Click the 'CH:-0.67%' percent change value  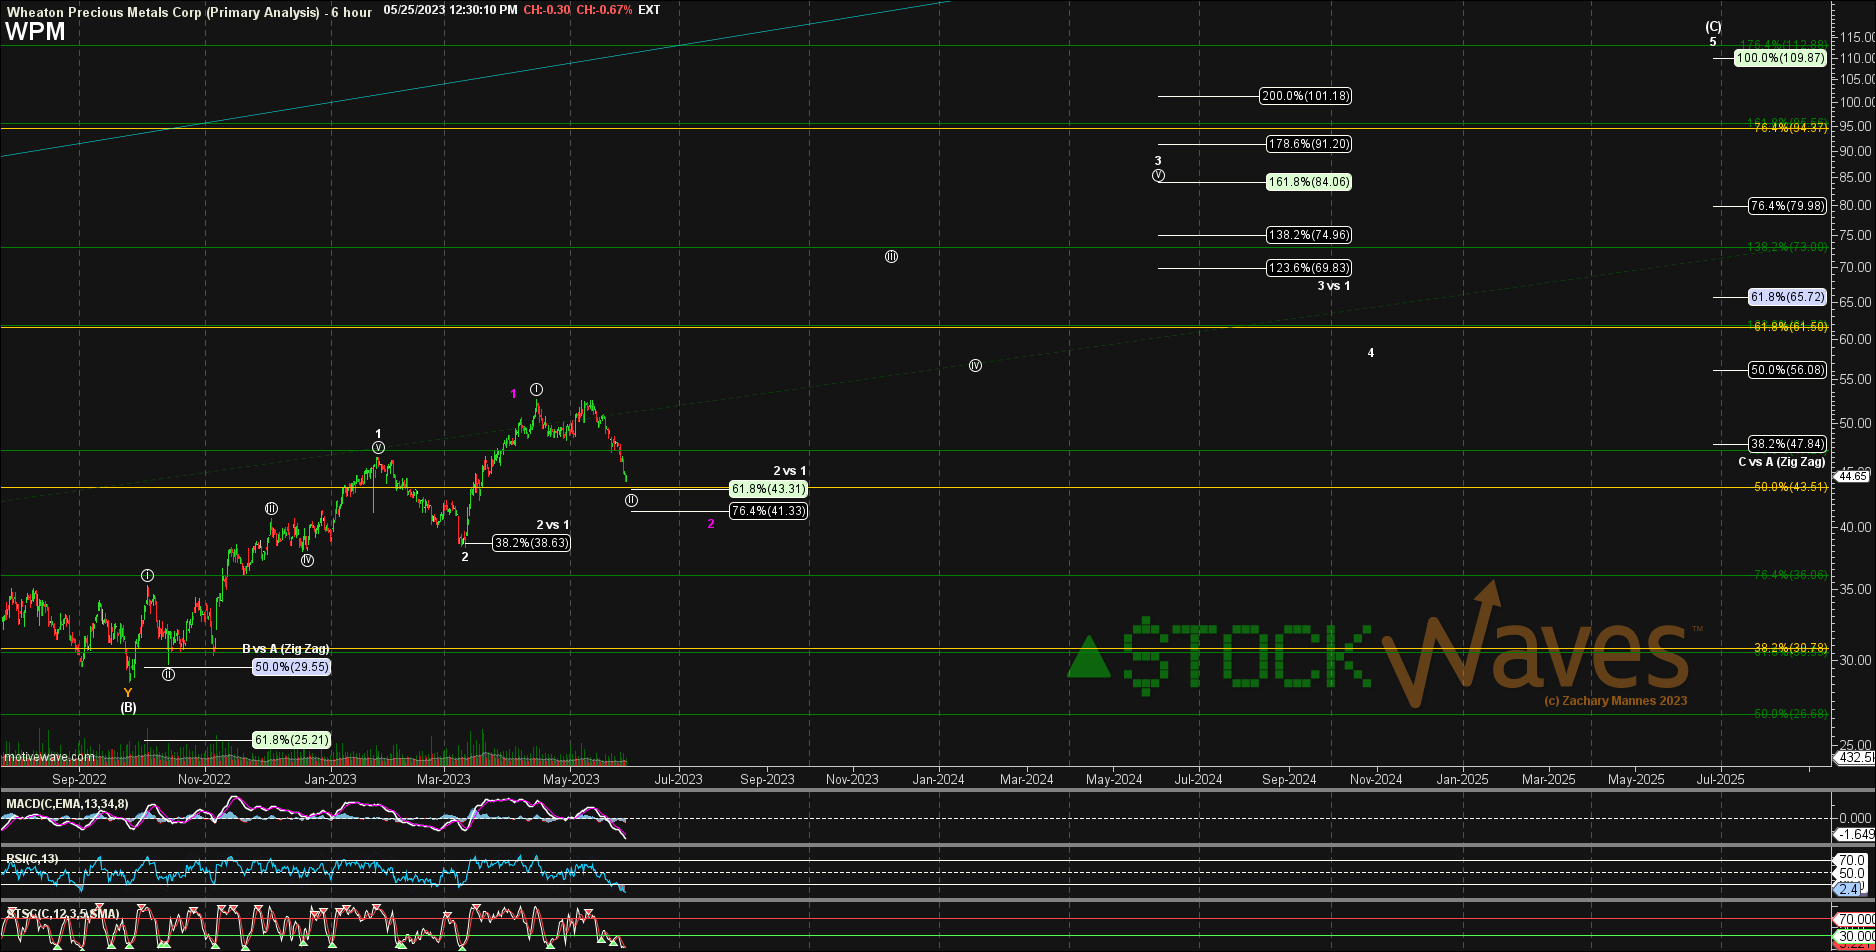(605, 10)
